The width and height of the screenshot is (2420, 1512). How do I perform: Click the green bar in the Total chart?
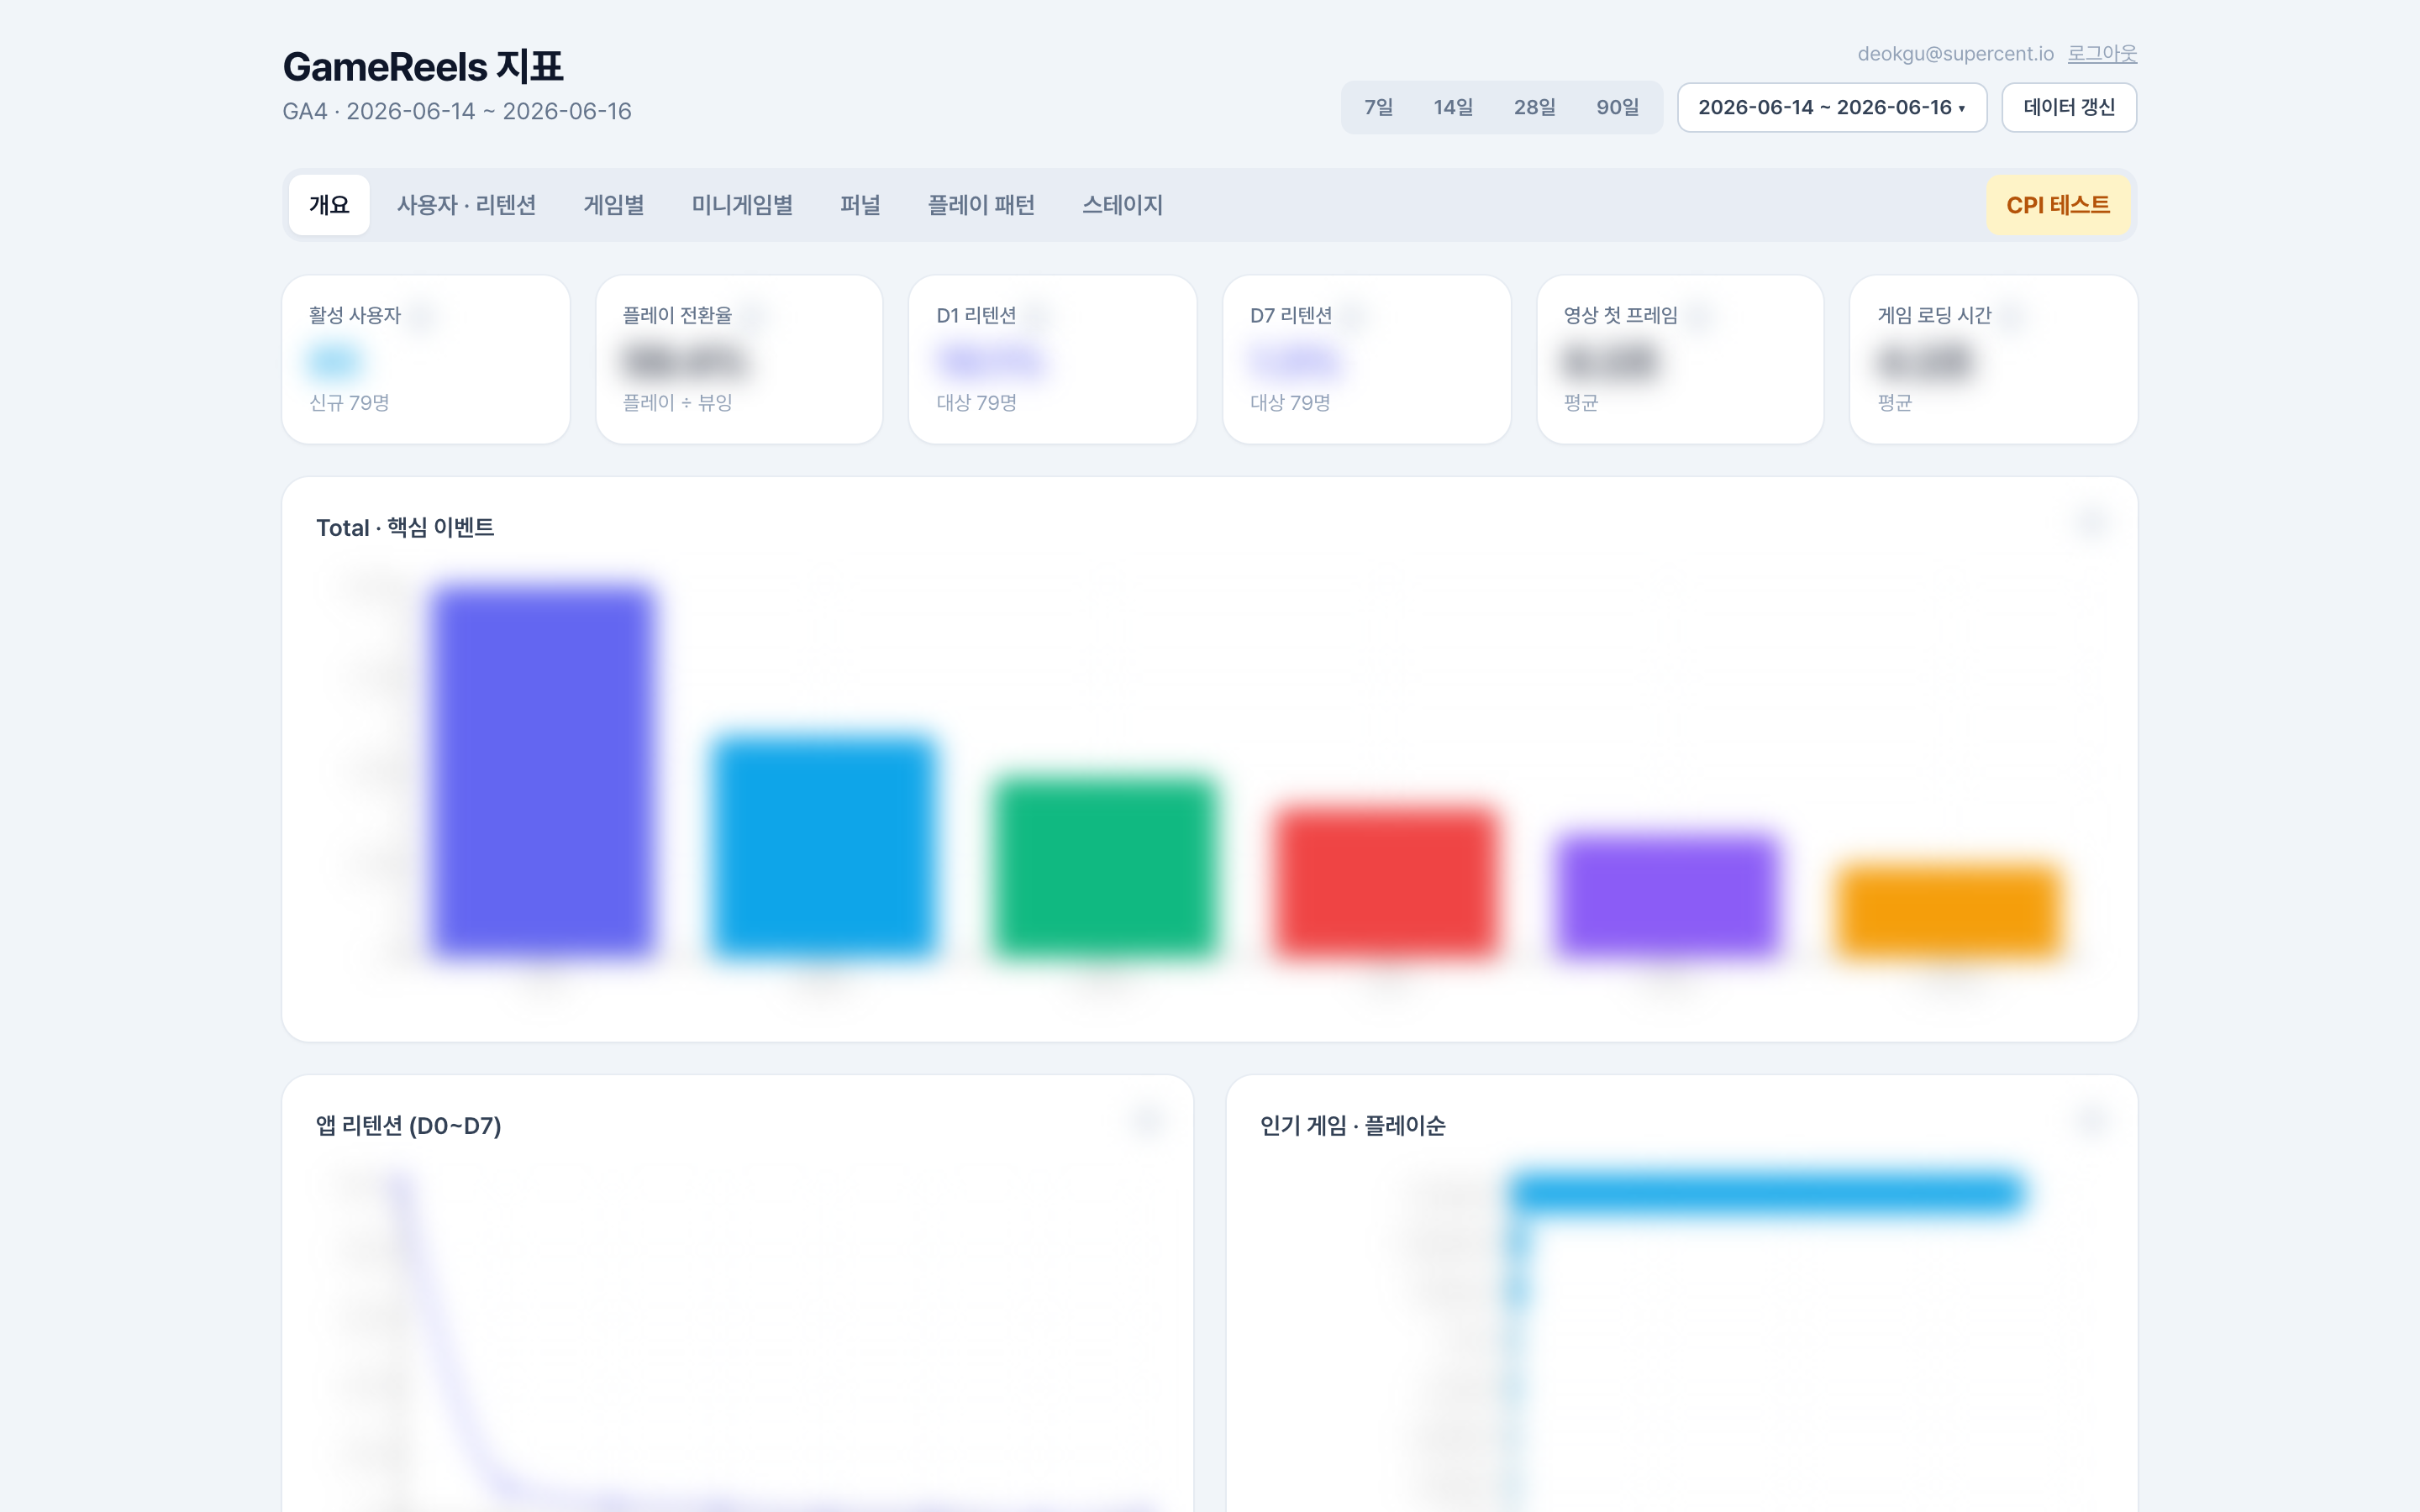(1104, 865)
